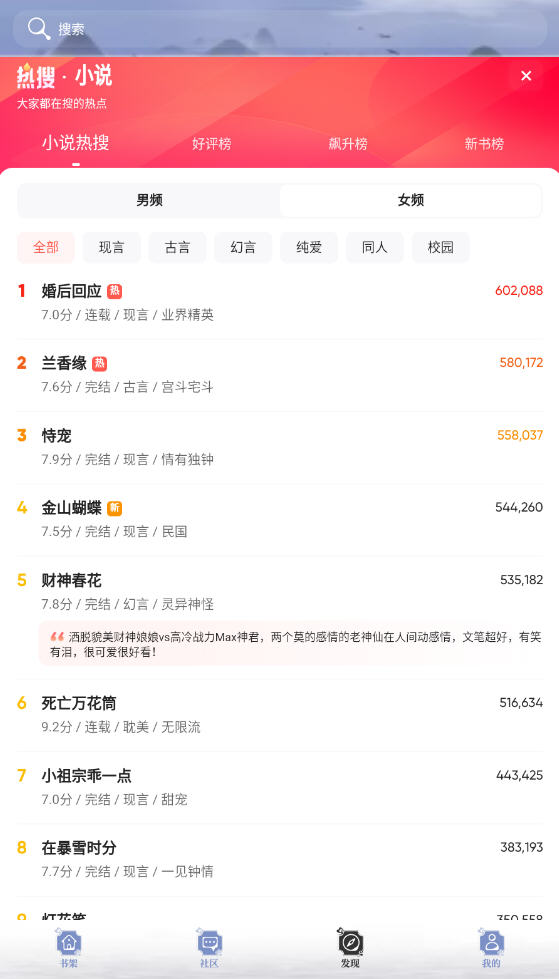This screenshot has width=559, height=979.
Task: Select the 全部 category filter
Action: [46, 247]
